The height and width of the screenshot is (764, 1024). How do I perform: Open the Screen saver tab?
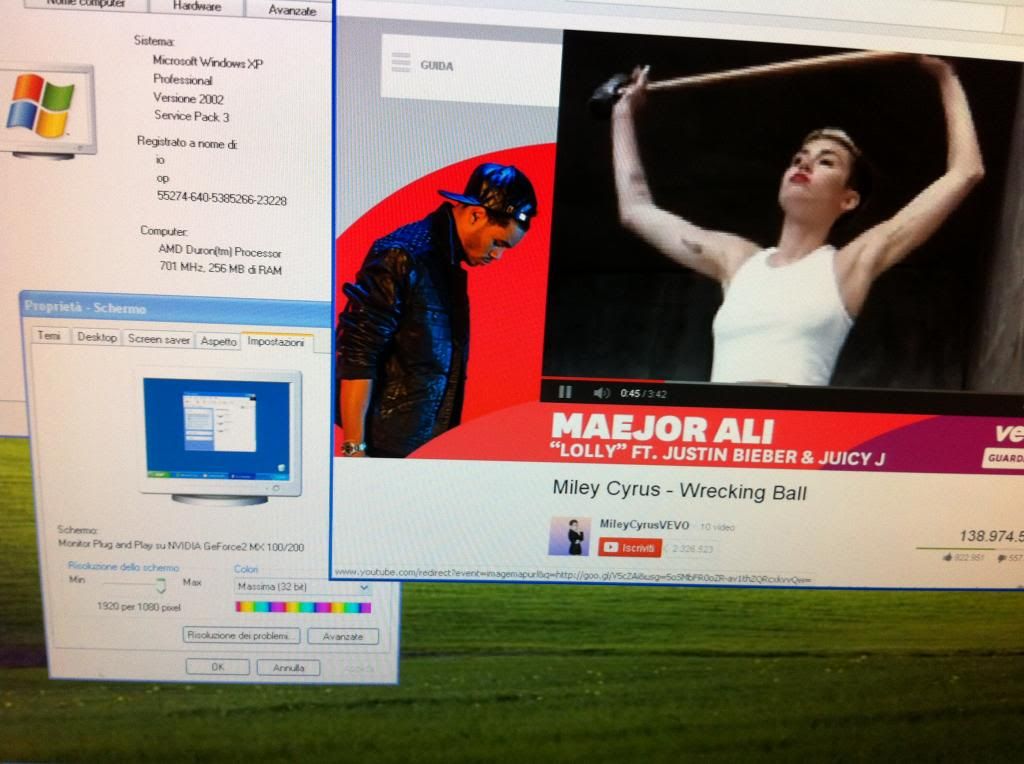[x=159, y=339]
